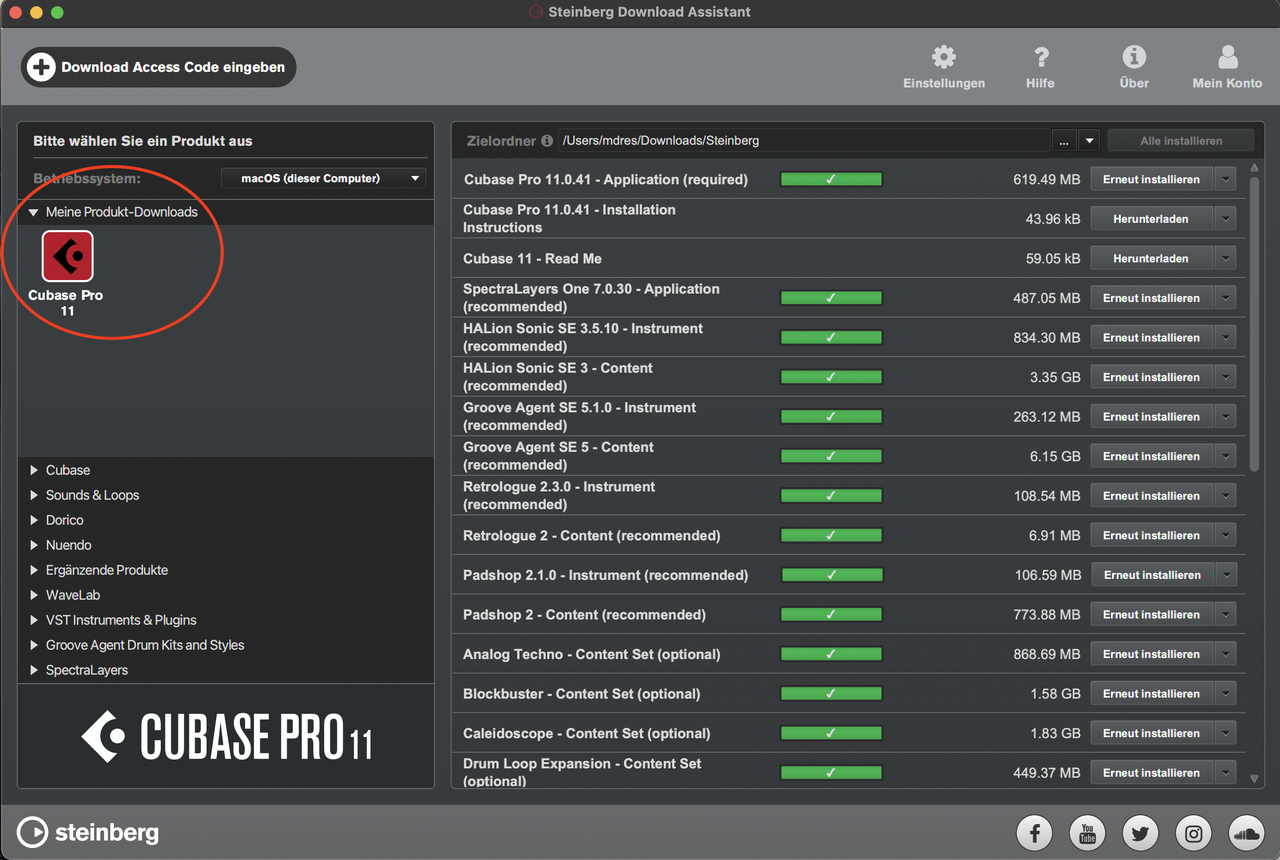
Task: Expand the Cubase category
Action: pos(34,470)
